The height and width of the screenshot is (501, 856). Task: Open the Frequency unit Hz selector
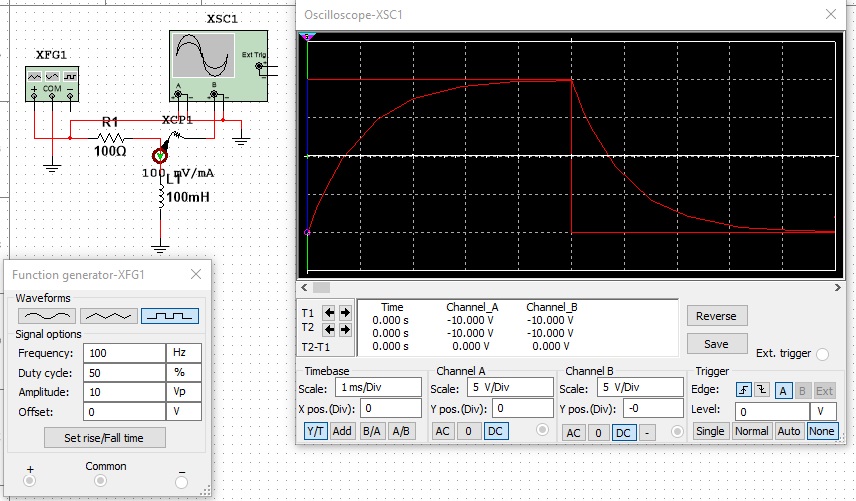click(x=183, y=353)
